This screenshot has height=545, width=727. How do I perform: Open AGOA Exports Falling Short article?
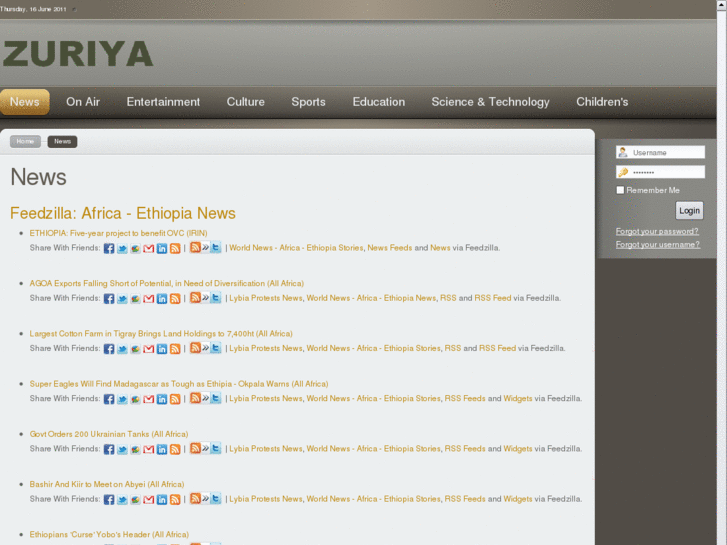click(166, 283)
